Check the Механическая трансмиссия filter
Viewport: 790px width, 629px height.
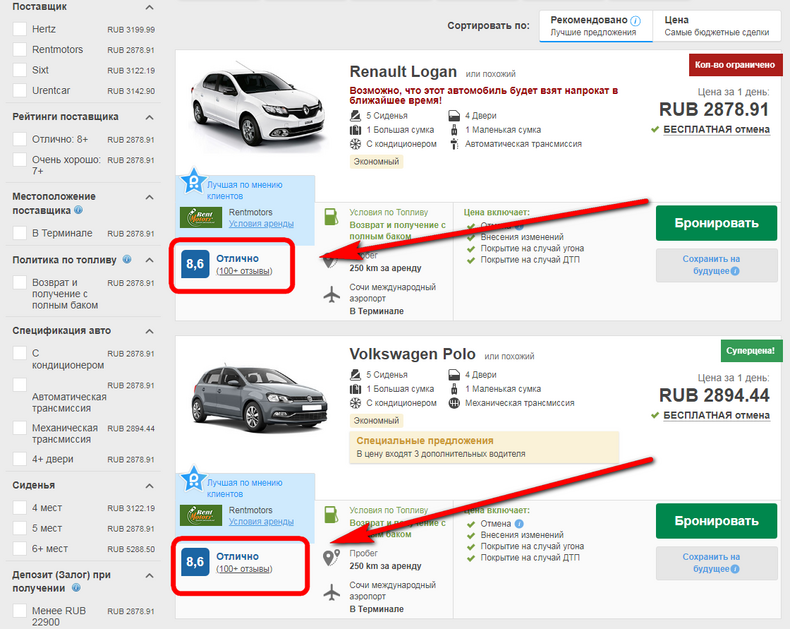(20, 428)
